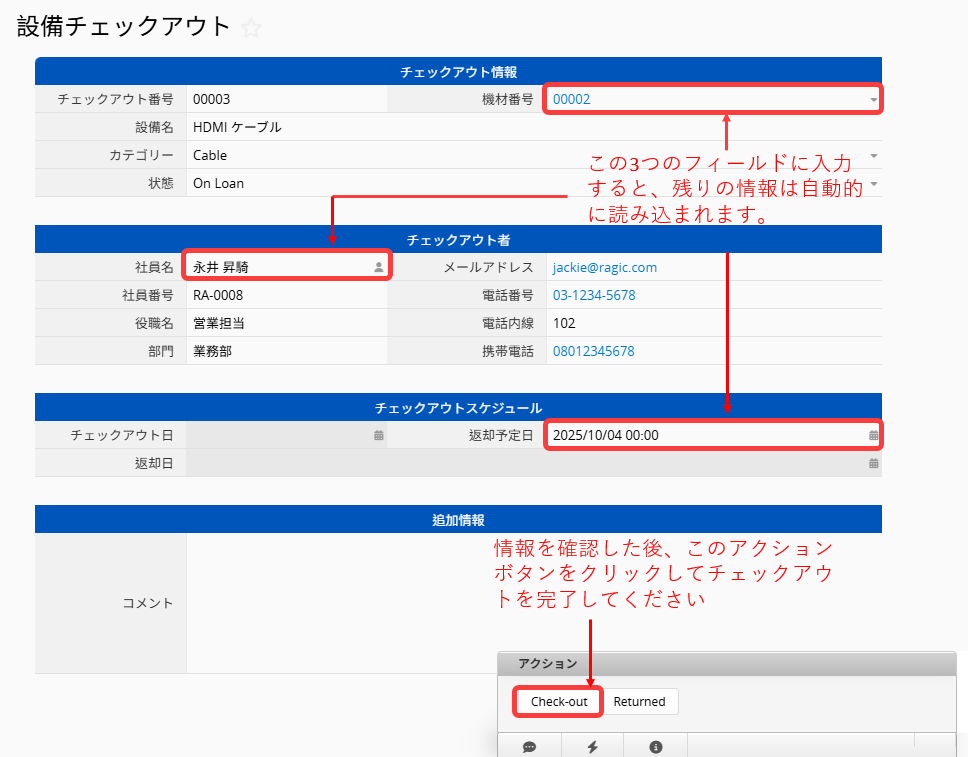Open the jackie@ragic.com email link

coord(604,267)
